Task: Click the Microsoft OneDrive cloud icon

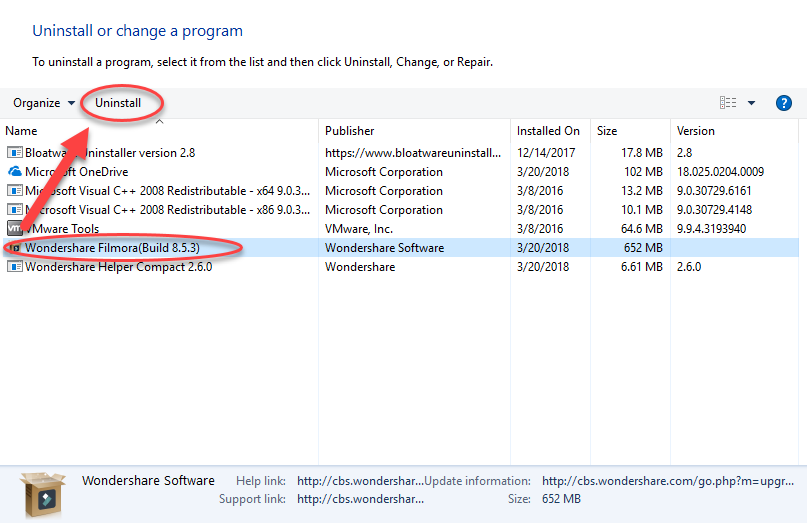Action: point(14,171)
